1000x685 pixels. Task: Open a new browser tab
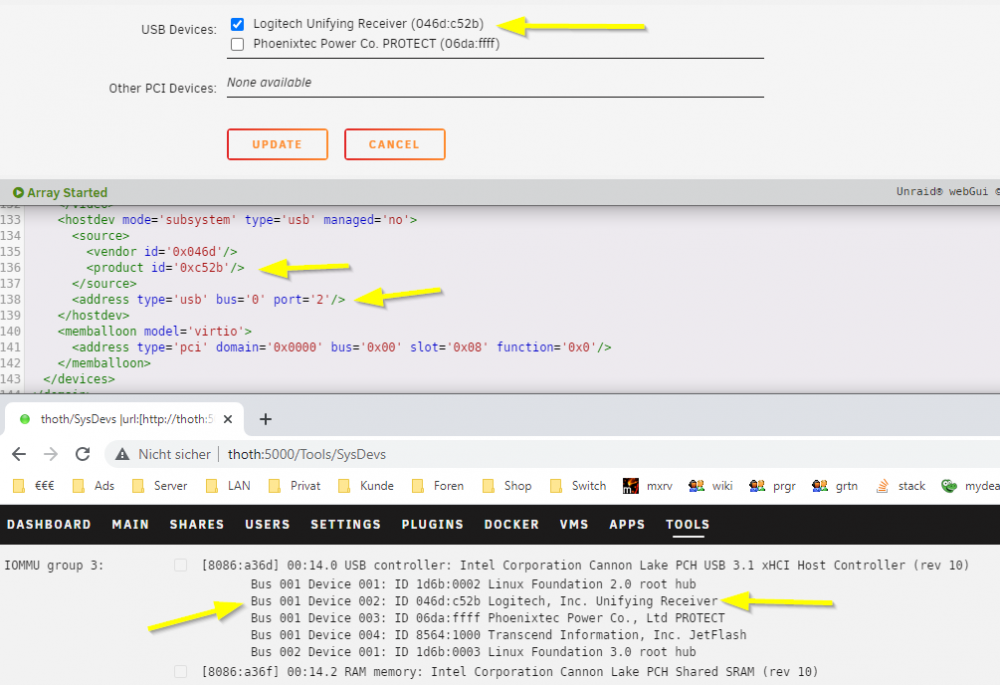coord(265,419)
